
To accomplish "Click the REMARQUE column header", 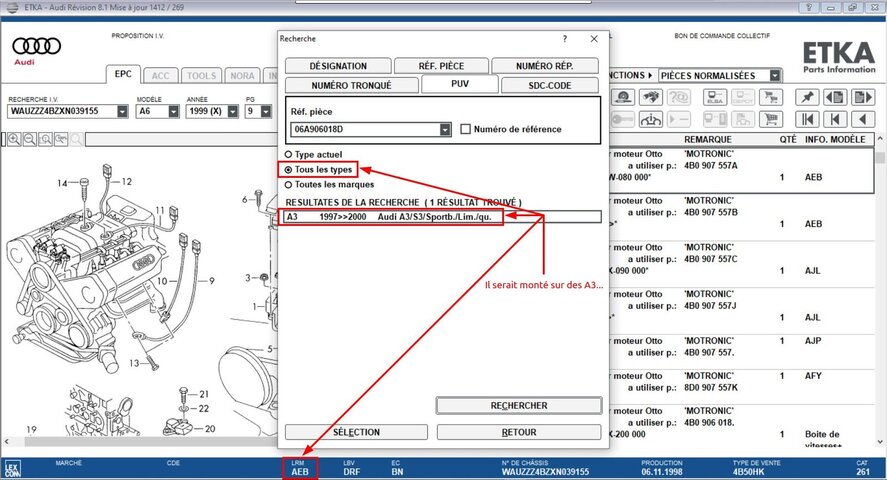I will click(x=708, y=139).
